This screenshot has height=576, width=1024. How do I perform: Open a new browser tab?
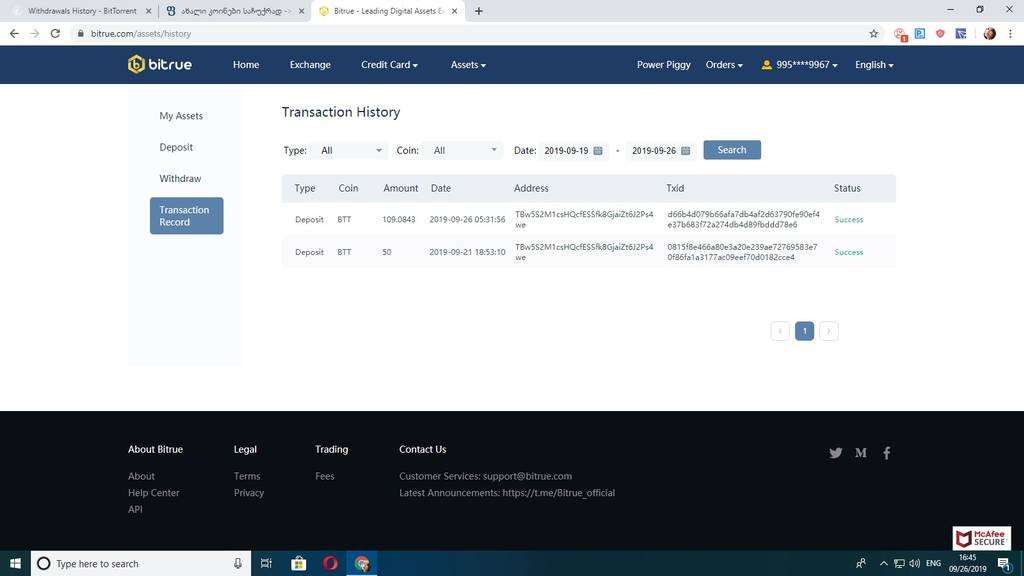[x=479, y=11]
